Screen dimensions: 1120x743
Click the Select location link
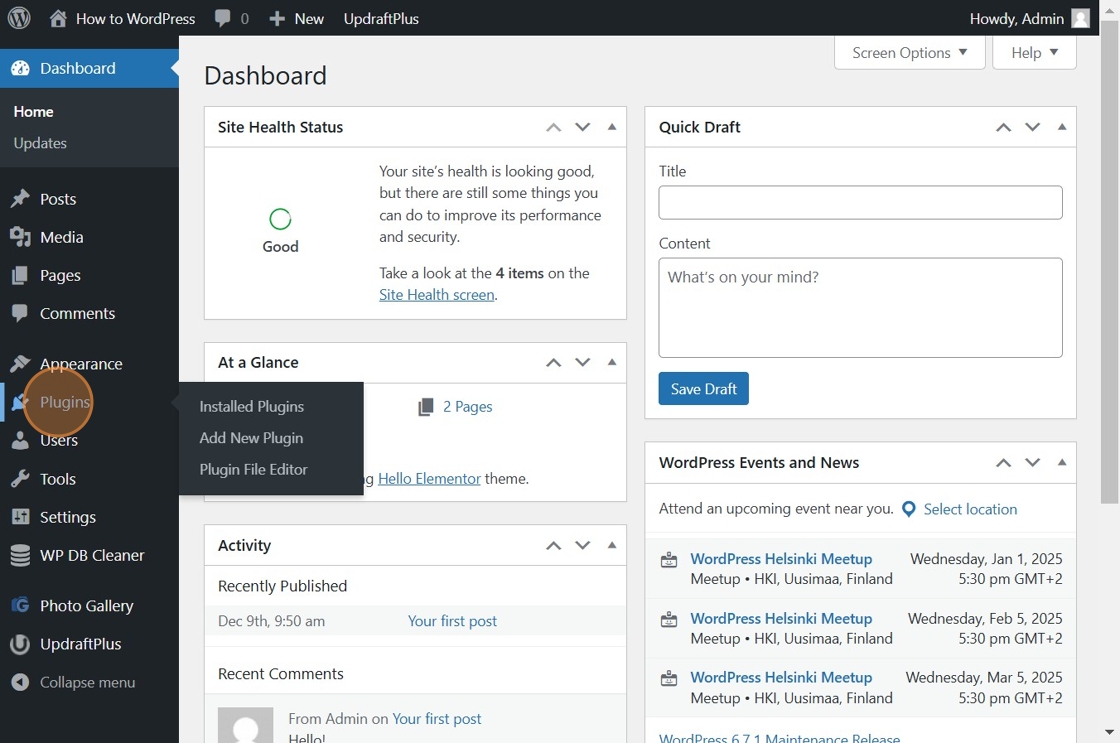[970, 509]
